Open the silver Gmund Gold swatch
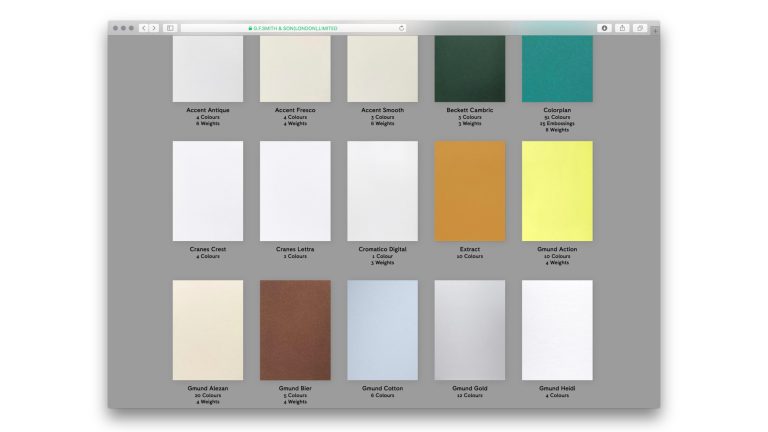 (470, 330)
